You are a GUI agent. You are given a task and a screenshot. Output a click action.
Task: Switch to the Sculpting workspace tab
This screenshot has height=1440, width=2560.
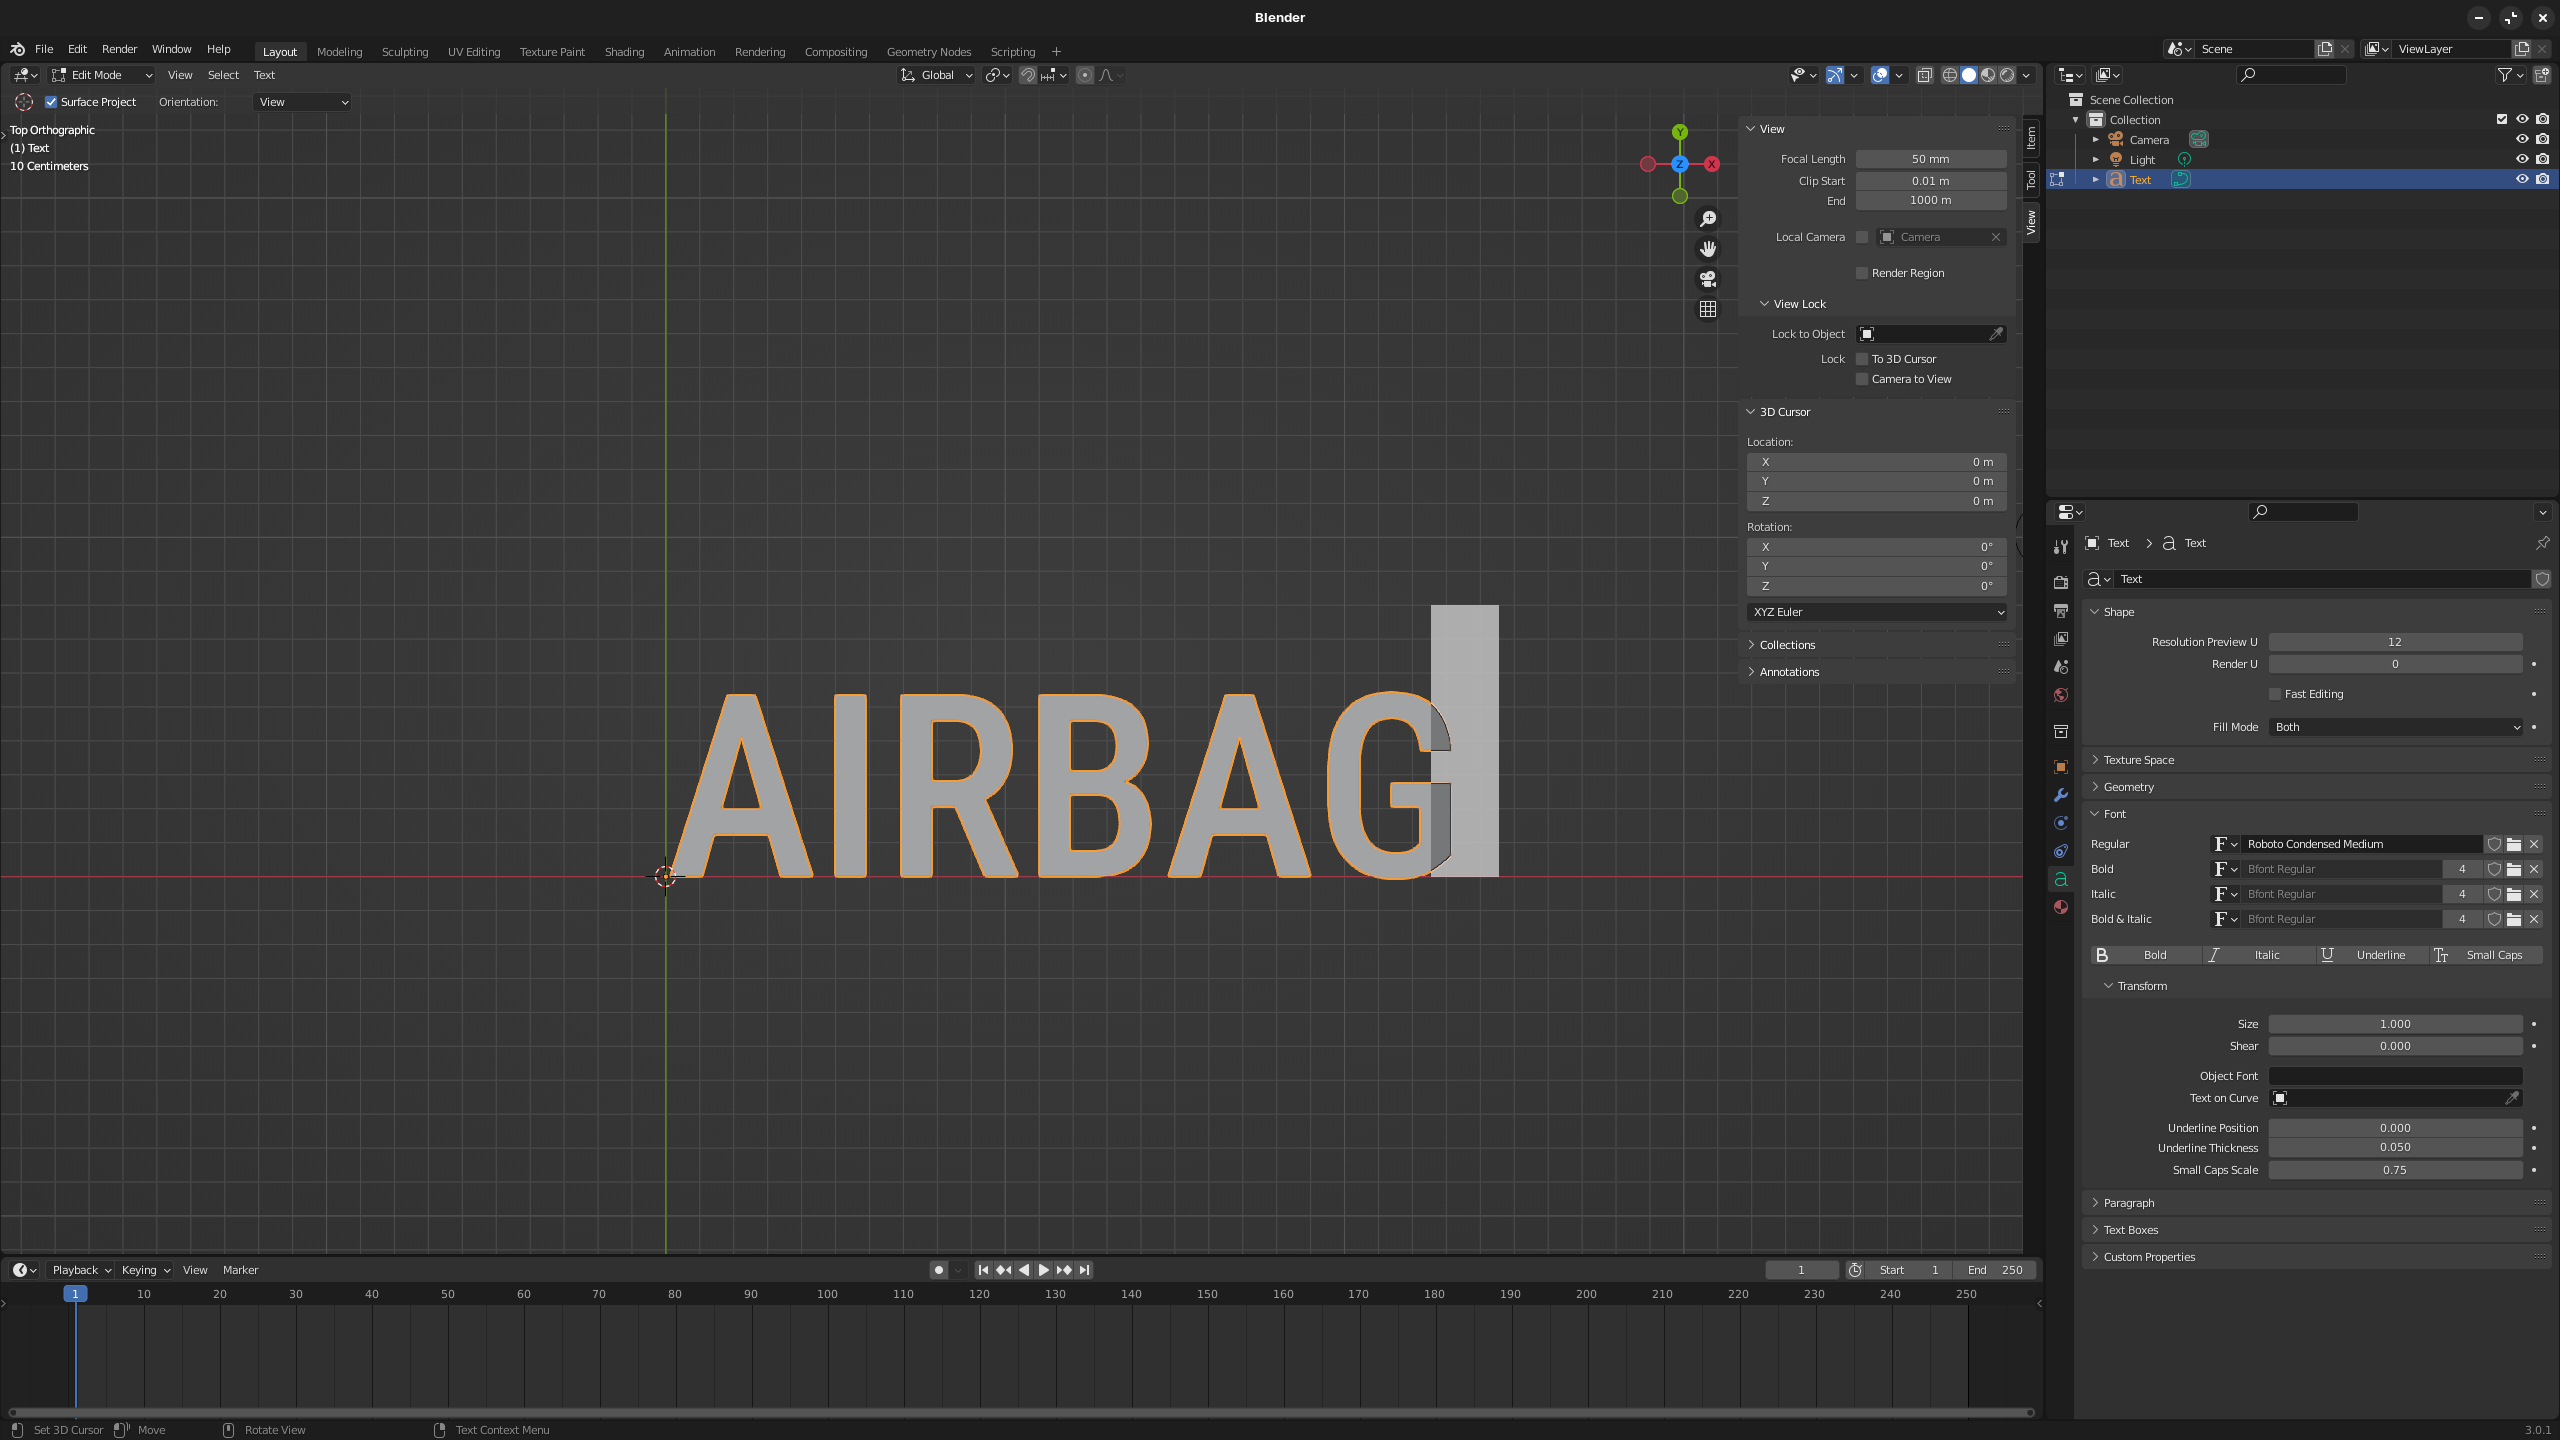coord(404,52)
